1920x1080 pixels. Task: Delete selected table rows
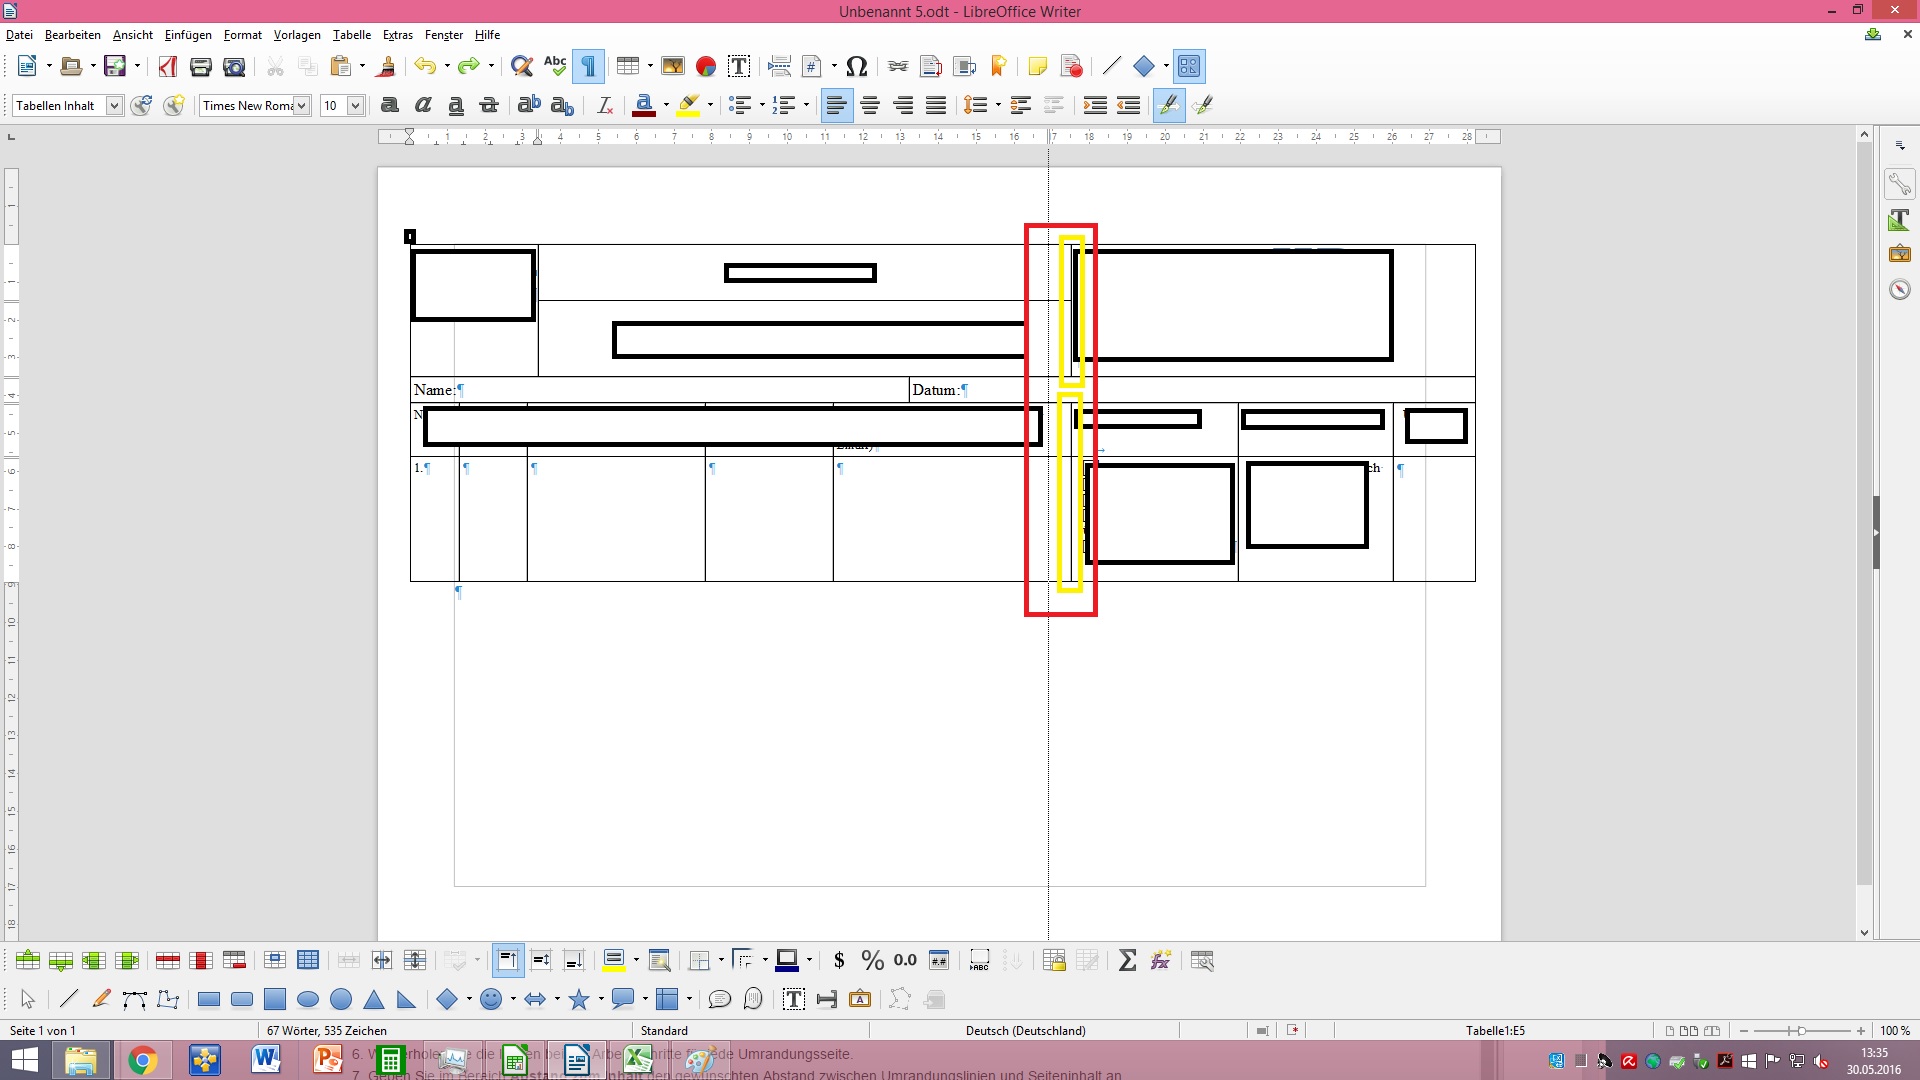point(168,960)
